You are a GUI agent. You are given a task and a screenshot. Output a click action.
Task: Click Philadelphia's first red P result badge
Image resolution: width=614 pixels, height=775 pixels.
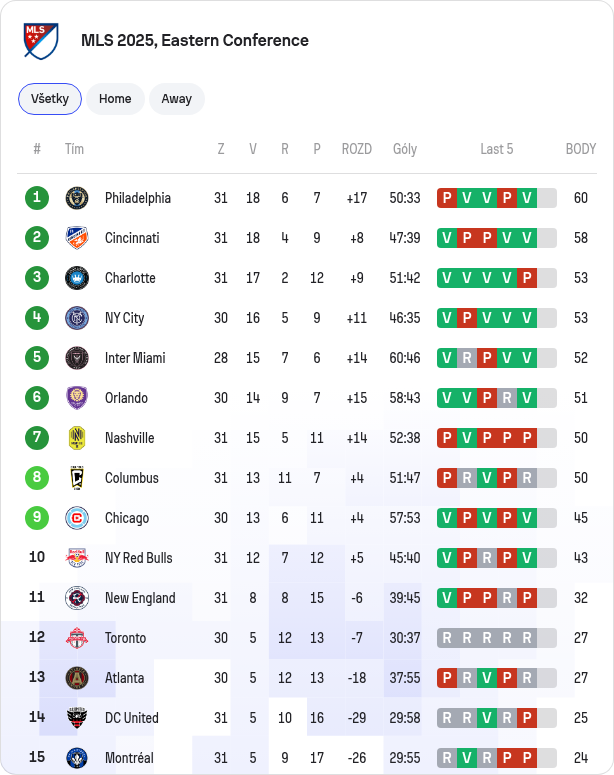tap(447, 198)
